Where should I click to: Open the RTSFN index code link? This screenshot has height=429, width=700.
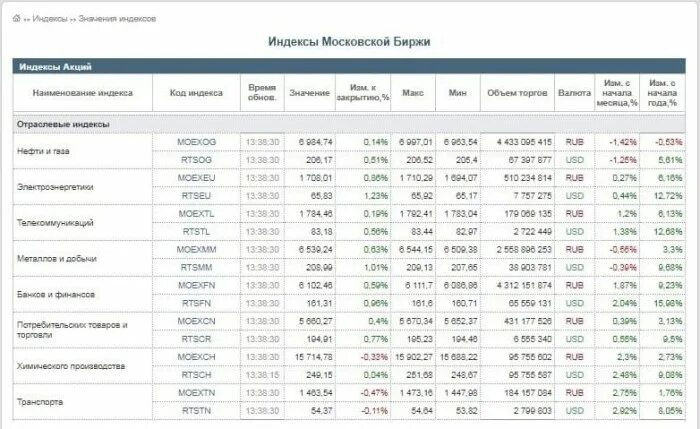click(x=196, y=303)
